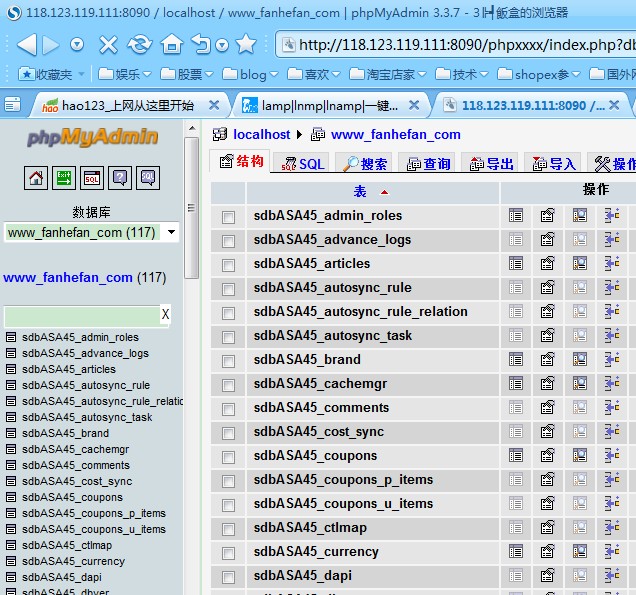Check the sdbASA45_advance_logs checkbox

click(228, 241)
